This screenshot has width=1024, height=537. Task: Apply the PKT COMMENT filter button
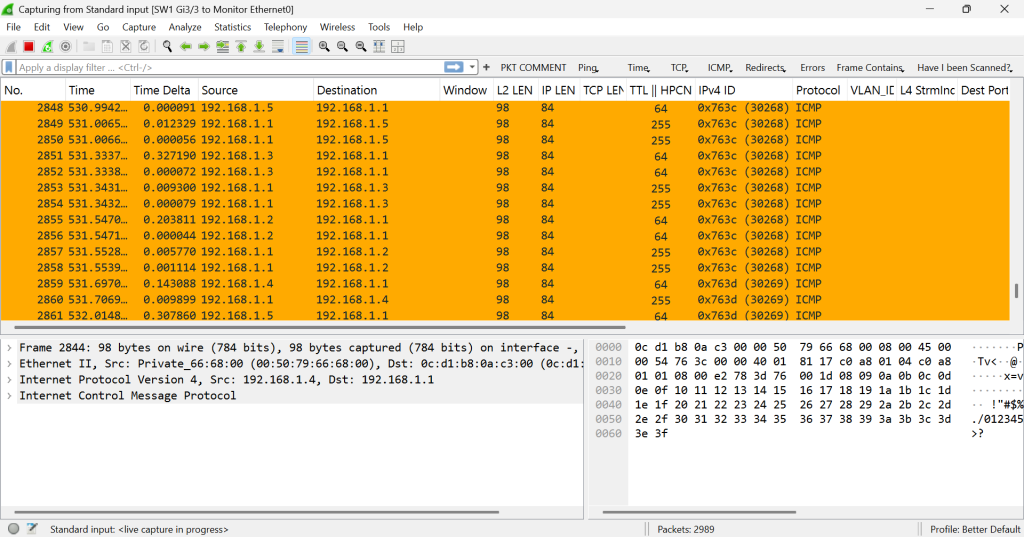pos(533,68)
